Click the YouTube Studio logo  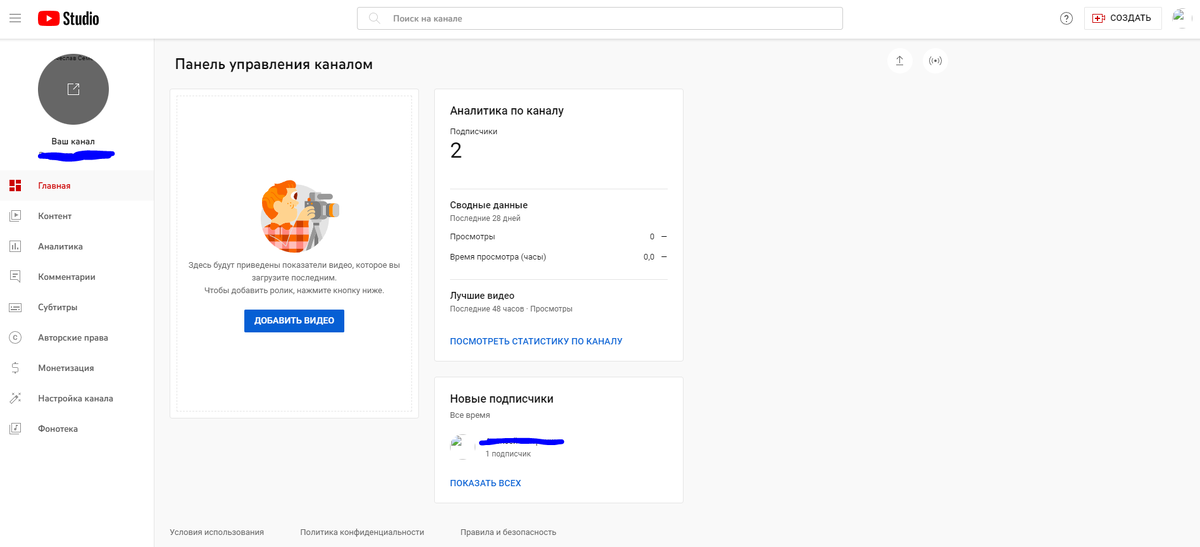coord(68,18)
